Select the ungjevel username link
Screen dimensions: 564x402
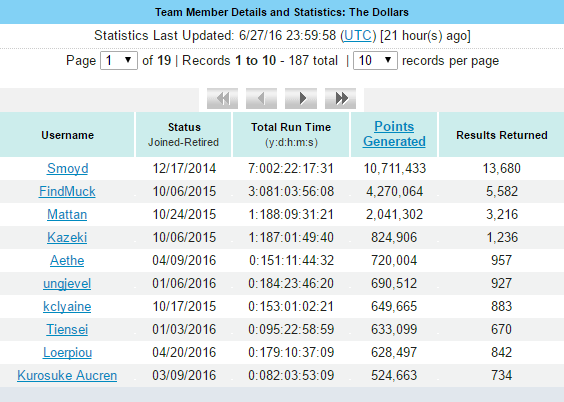point(67,284)
